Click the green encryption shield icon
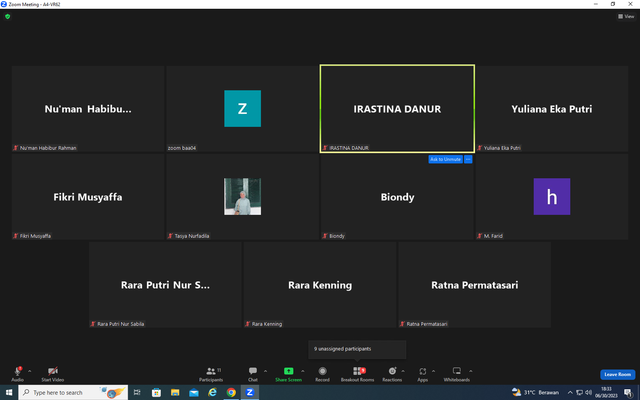 pyautogui.click(x=7, y=16)
